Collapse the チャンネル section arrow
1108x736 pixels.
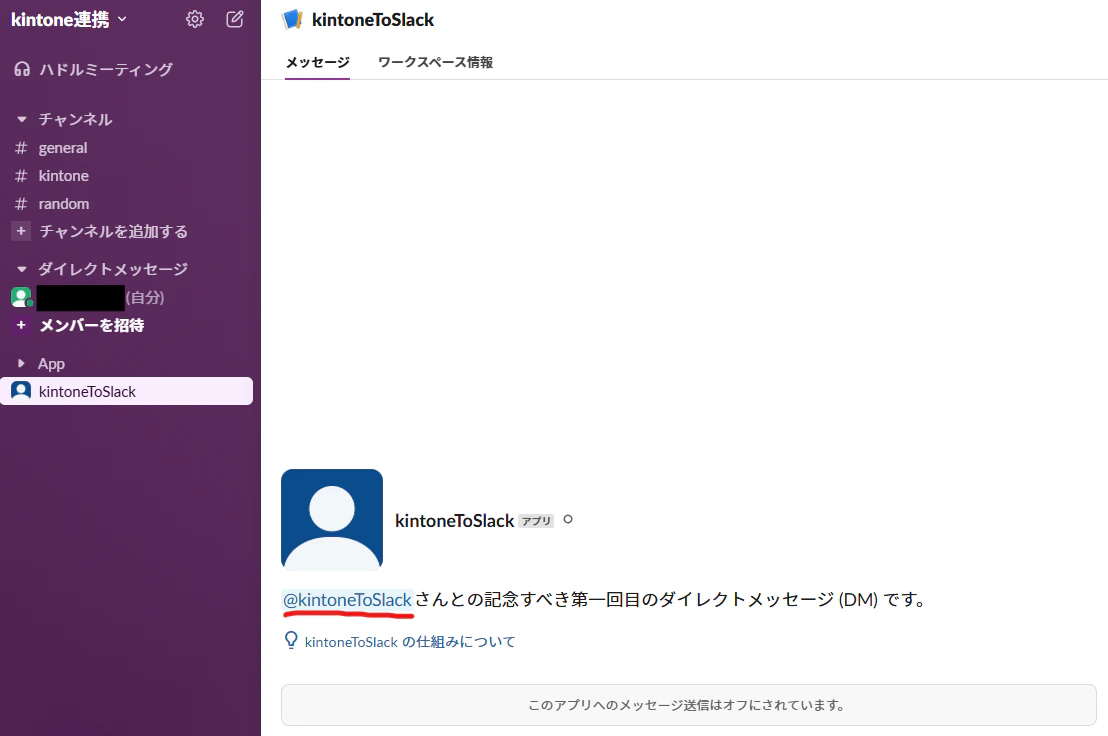(x=21, y=119)
